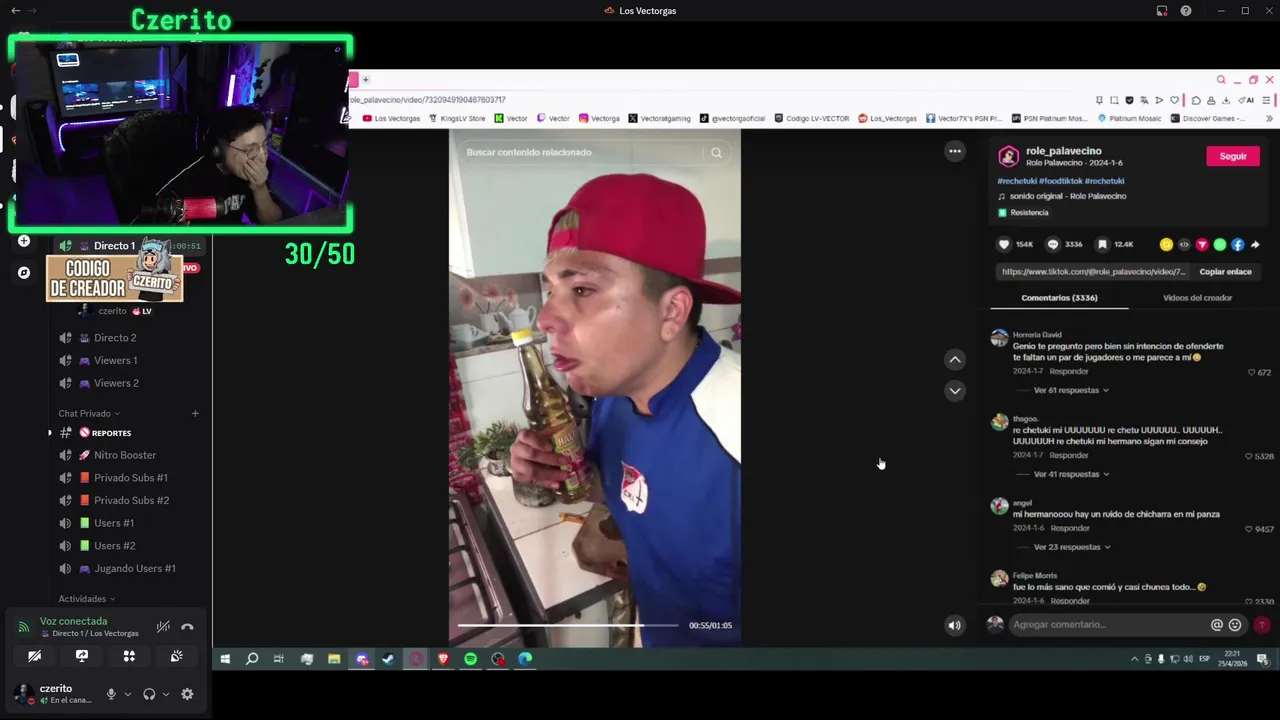Save video with bookmark icon 12.4K
The height and width of the screenshot is (720, 1280).
point(1102,244)
